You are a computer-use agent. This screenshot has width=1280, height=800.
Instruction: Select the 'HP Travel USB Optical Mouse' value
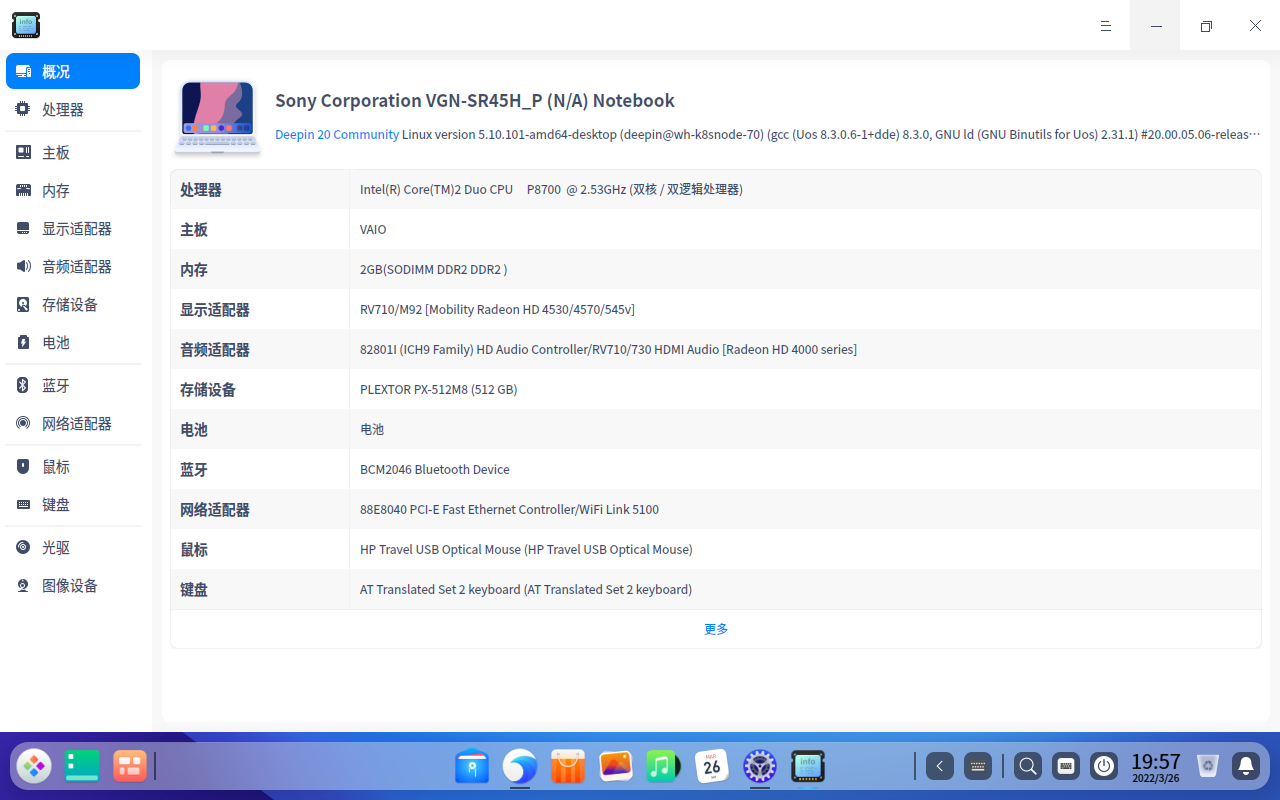click(440, 549)
